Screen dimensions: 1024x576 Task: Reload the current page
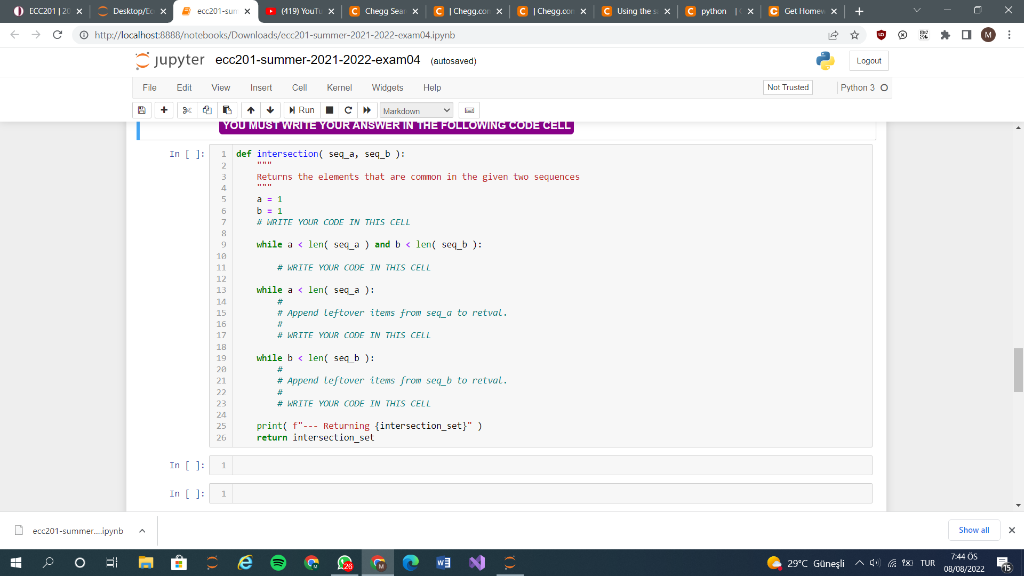pos(57,35)
